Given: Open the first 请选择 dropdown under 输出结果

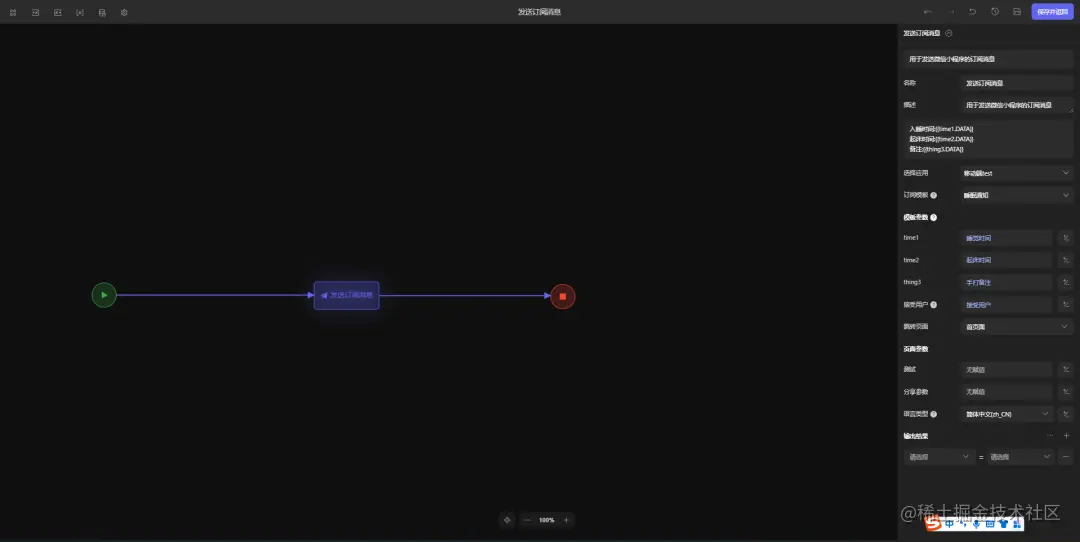Looking at the screenshot, I should coord(938,457).
